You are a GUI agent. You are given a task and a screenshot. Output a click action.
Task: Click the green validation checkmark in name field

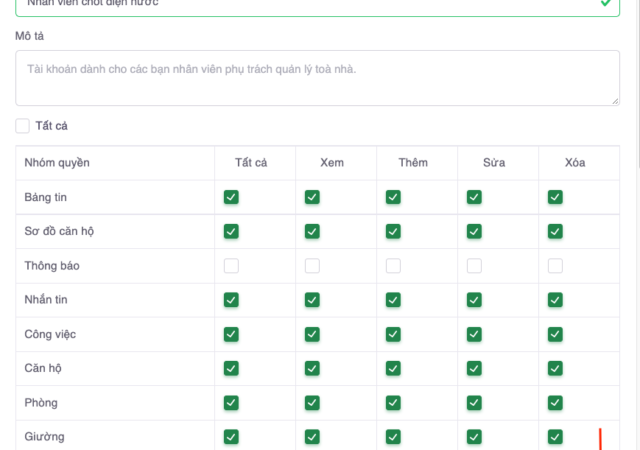[x=606, y=4]
